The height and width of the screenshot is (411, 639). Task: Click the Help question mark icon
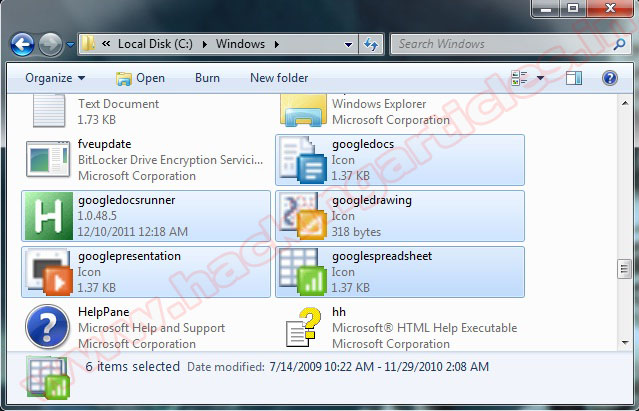click(610, 78)
